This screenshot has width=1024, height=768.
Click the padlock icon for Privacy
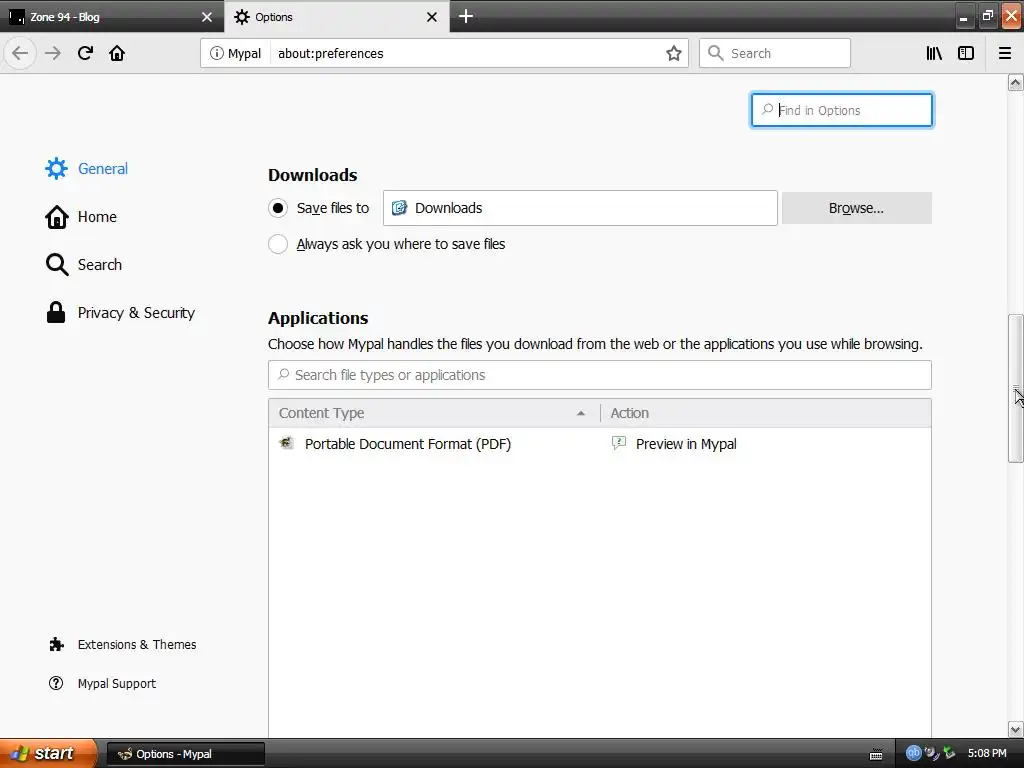(x=56, y=313)
